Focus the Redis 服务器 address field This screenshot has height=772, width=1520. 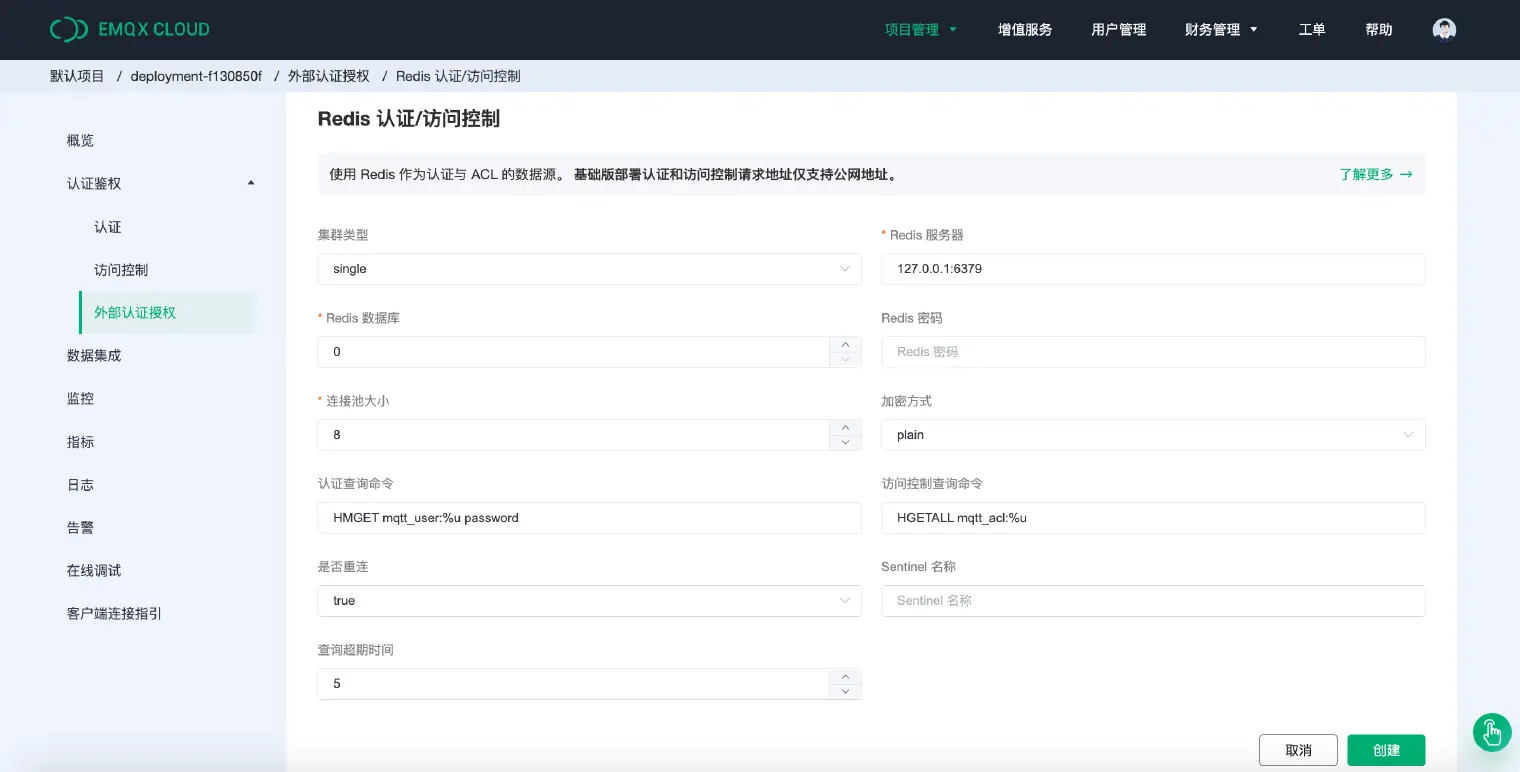[1153, 269]
